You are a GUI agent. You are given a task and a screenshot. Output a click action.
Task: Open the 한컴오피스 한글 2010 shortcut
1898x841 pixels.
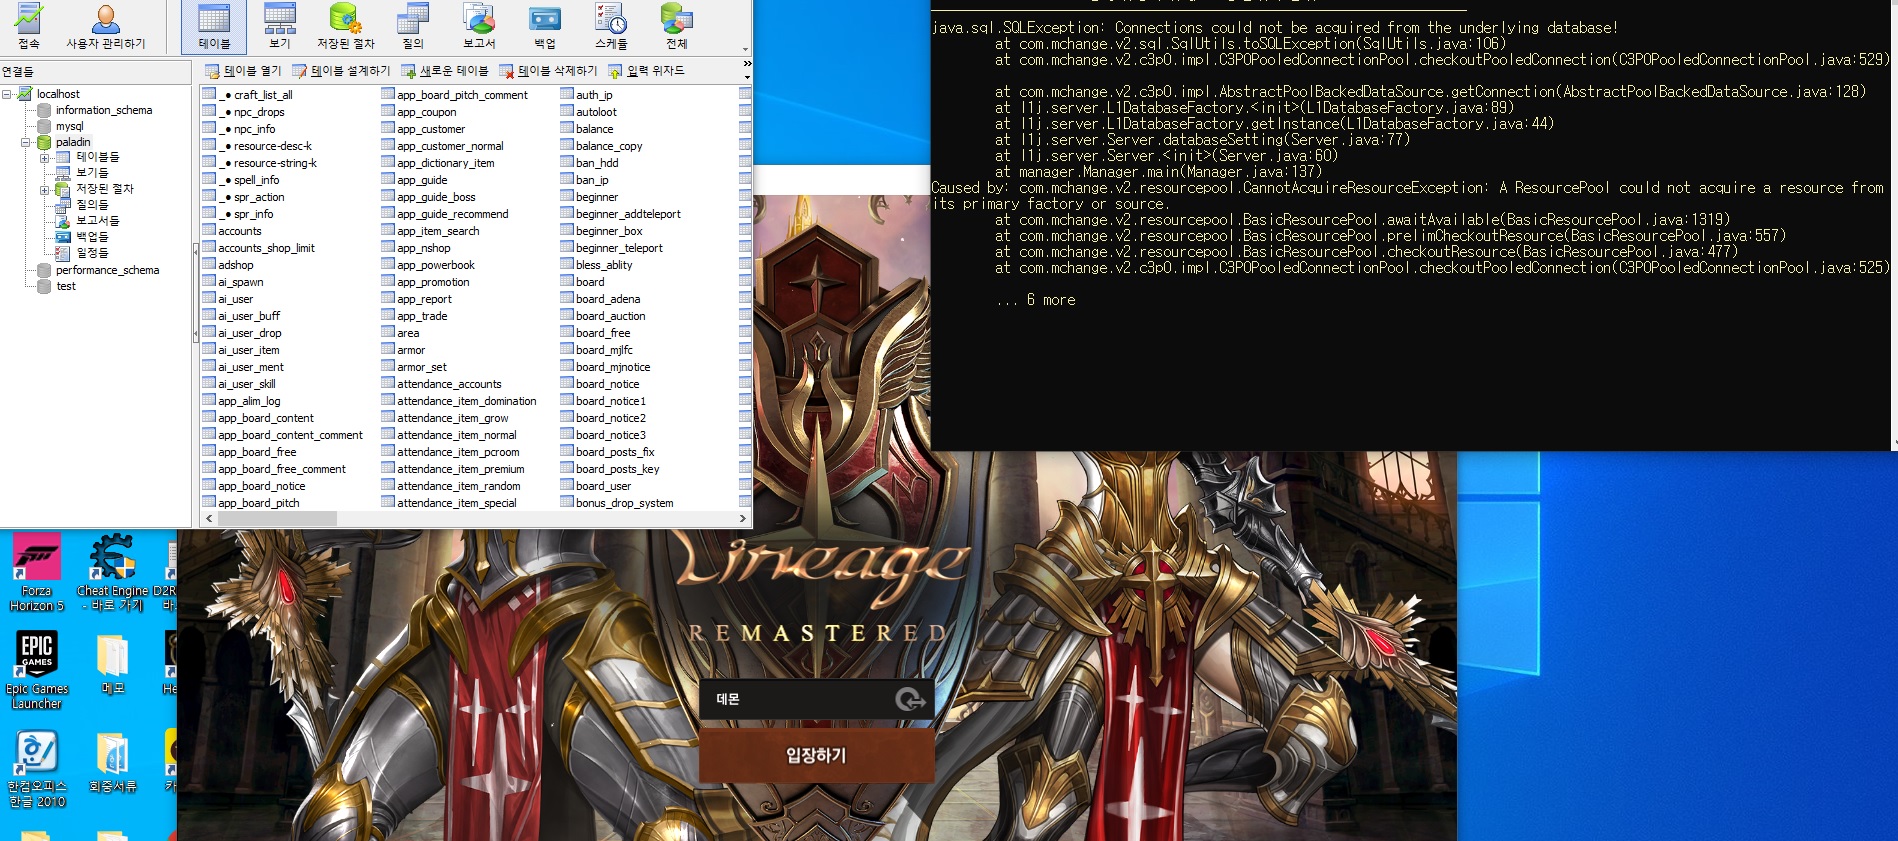tap(37, 768)
